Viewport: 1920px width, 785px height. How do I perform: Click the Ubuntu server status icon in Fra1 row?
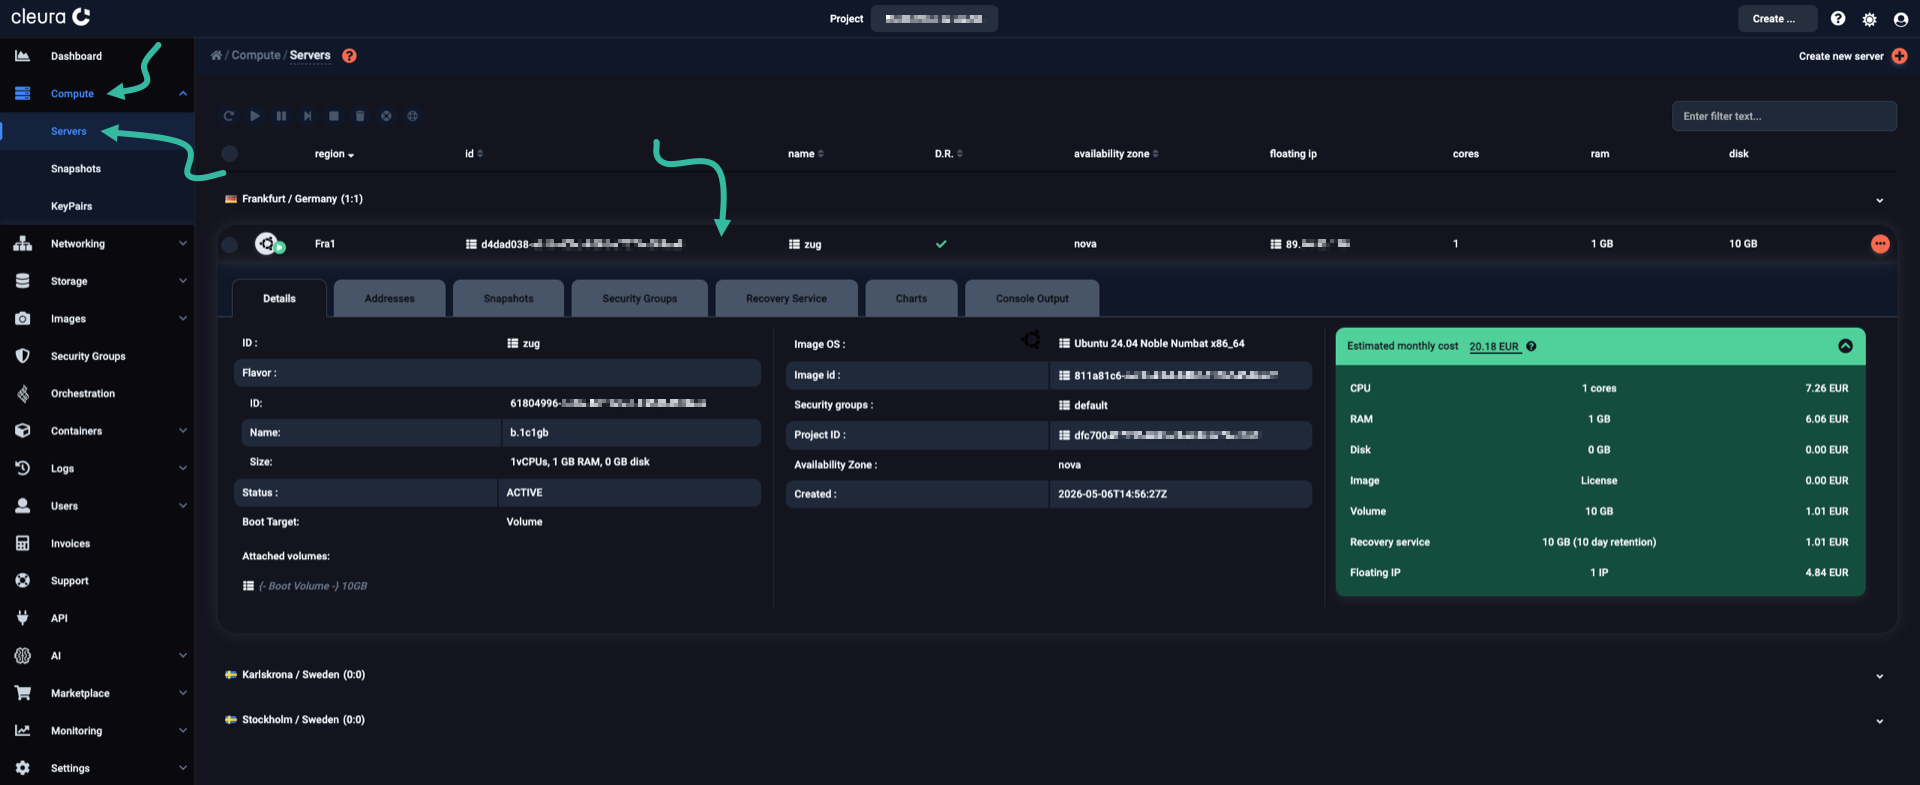click(268, 244)
